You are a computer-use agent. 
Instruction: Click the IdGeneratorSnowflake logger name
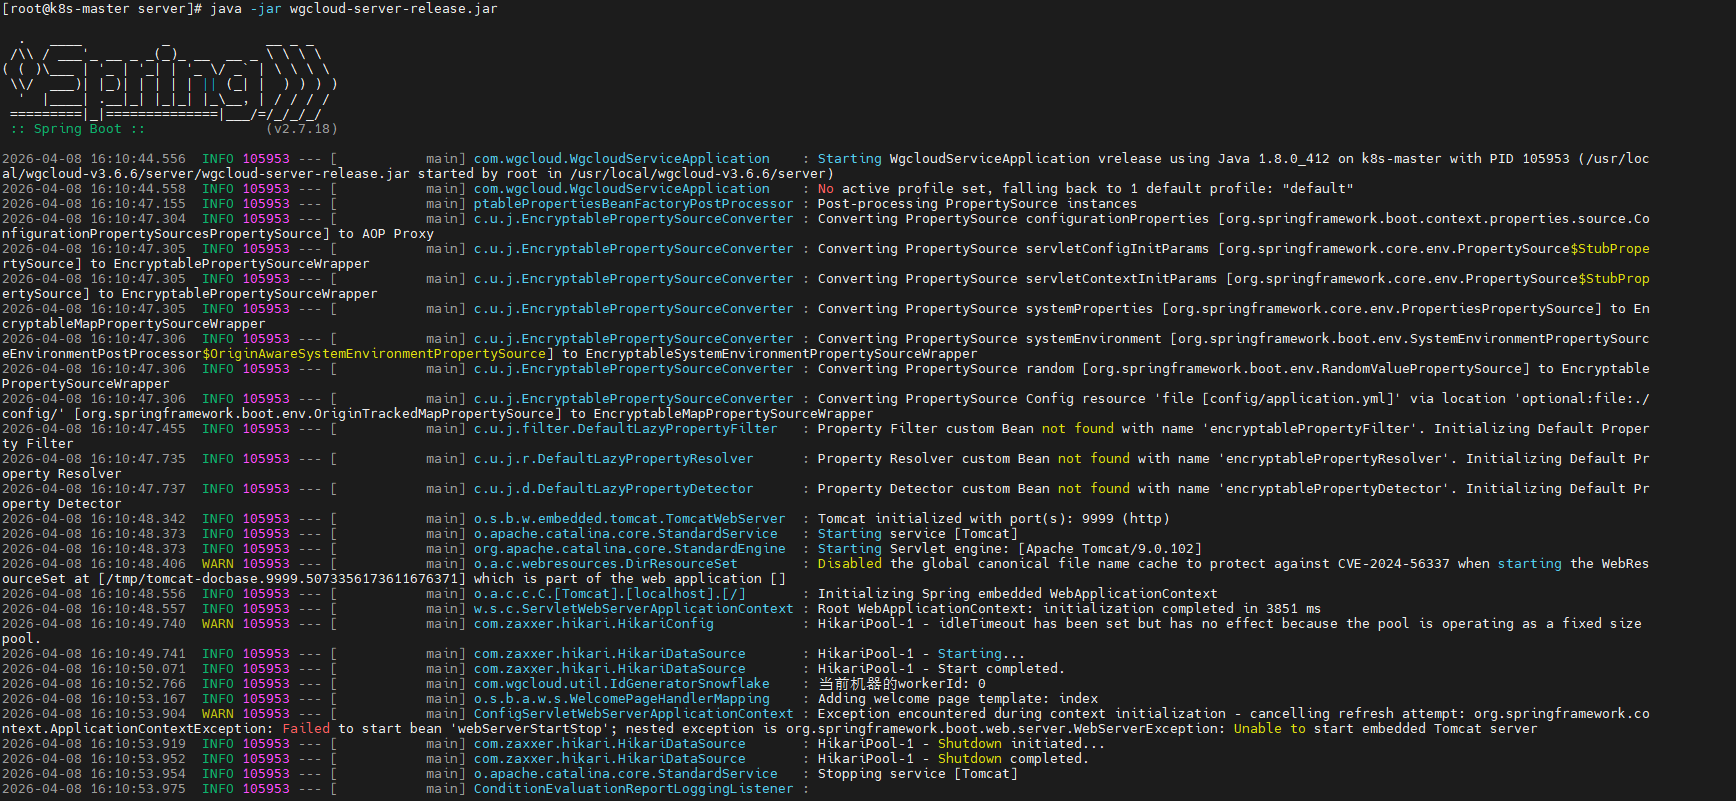click(x=621, y=684)
